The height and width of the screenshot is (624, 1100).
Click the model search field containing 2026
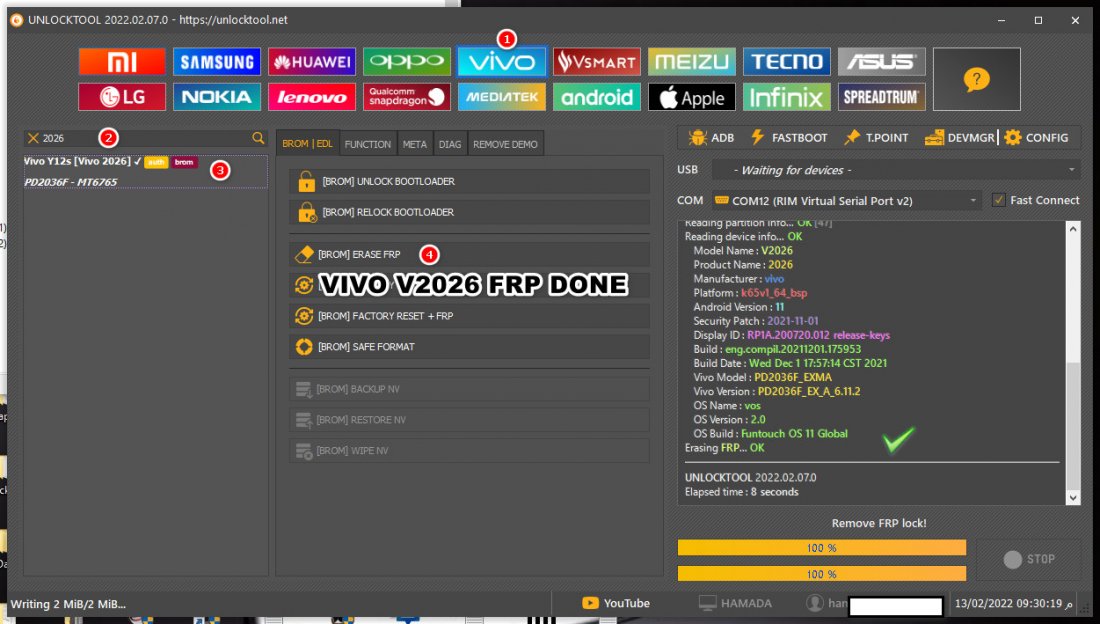(145, 138)
